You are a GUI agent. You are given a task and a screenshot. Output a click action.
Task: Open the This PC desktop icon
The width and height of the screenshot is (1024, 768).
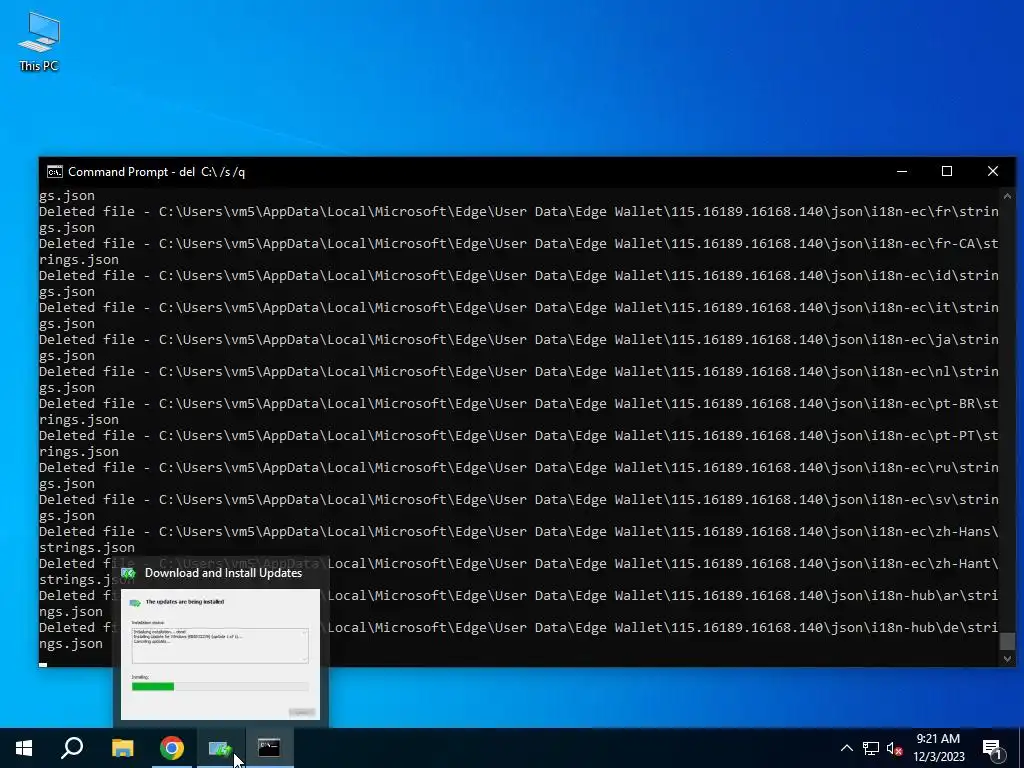click(x=39, y=41)
